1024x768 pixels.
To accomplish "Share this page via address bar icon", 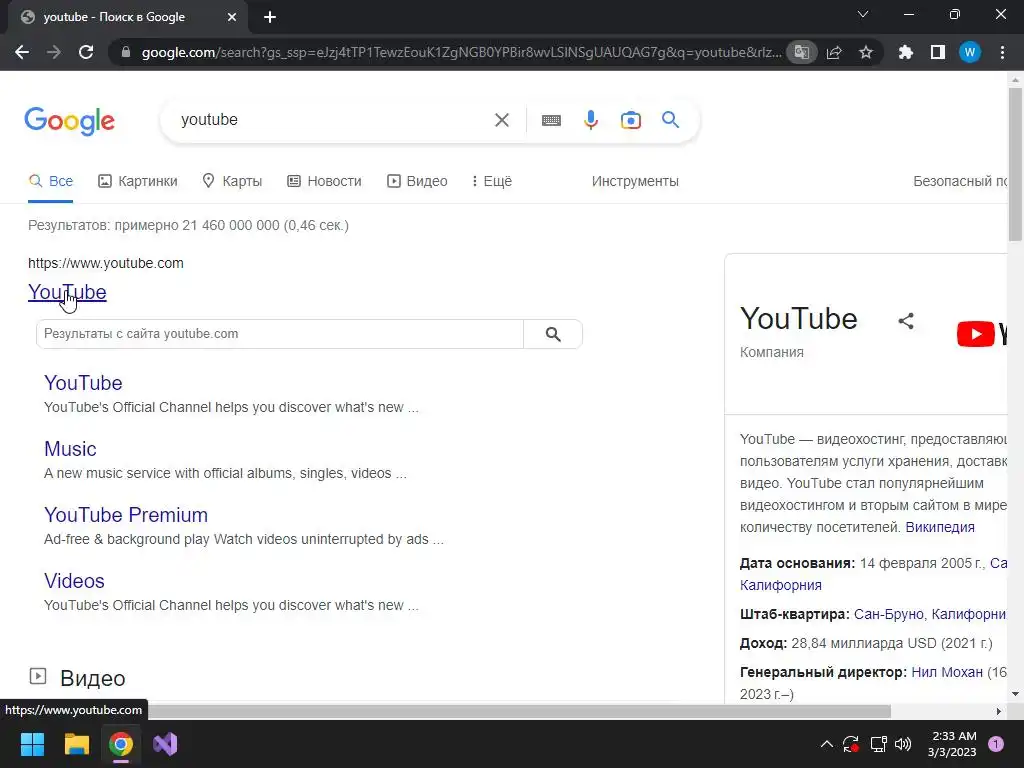I will (x=834, y=52).
